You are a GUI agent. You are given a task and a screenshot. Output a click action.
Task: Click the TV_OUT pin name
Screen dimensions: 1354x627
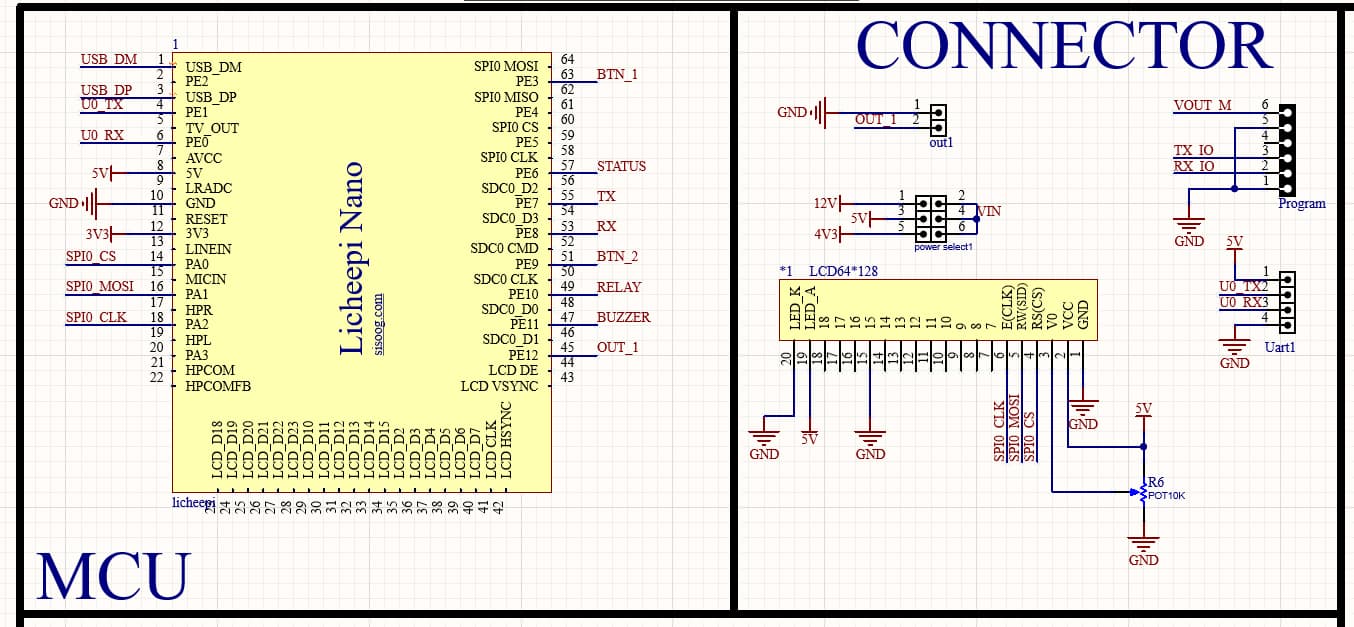(212, 128)
